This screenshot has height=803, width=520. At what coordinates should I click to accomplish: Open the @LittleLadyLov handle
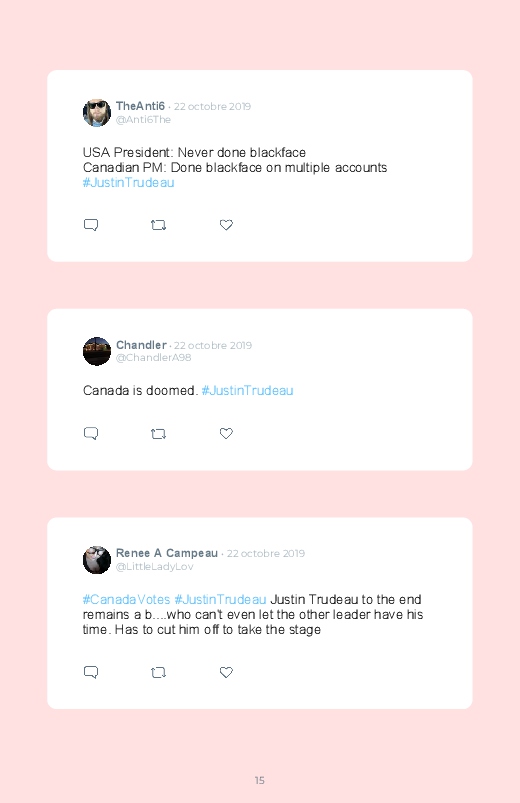(x=155, y=566)
